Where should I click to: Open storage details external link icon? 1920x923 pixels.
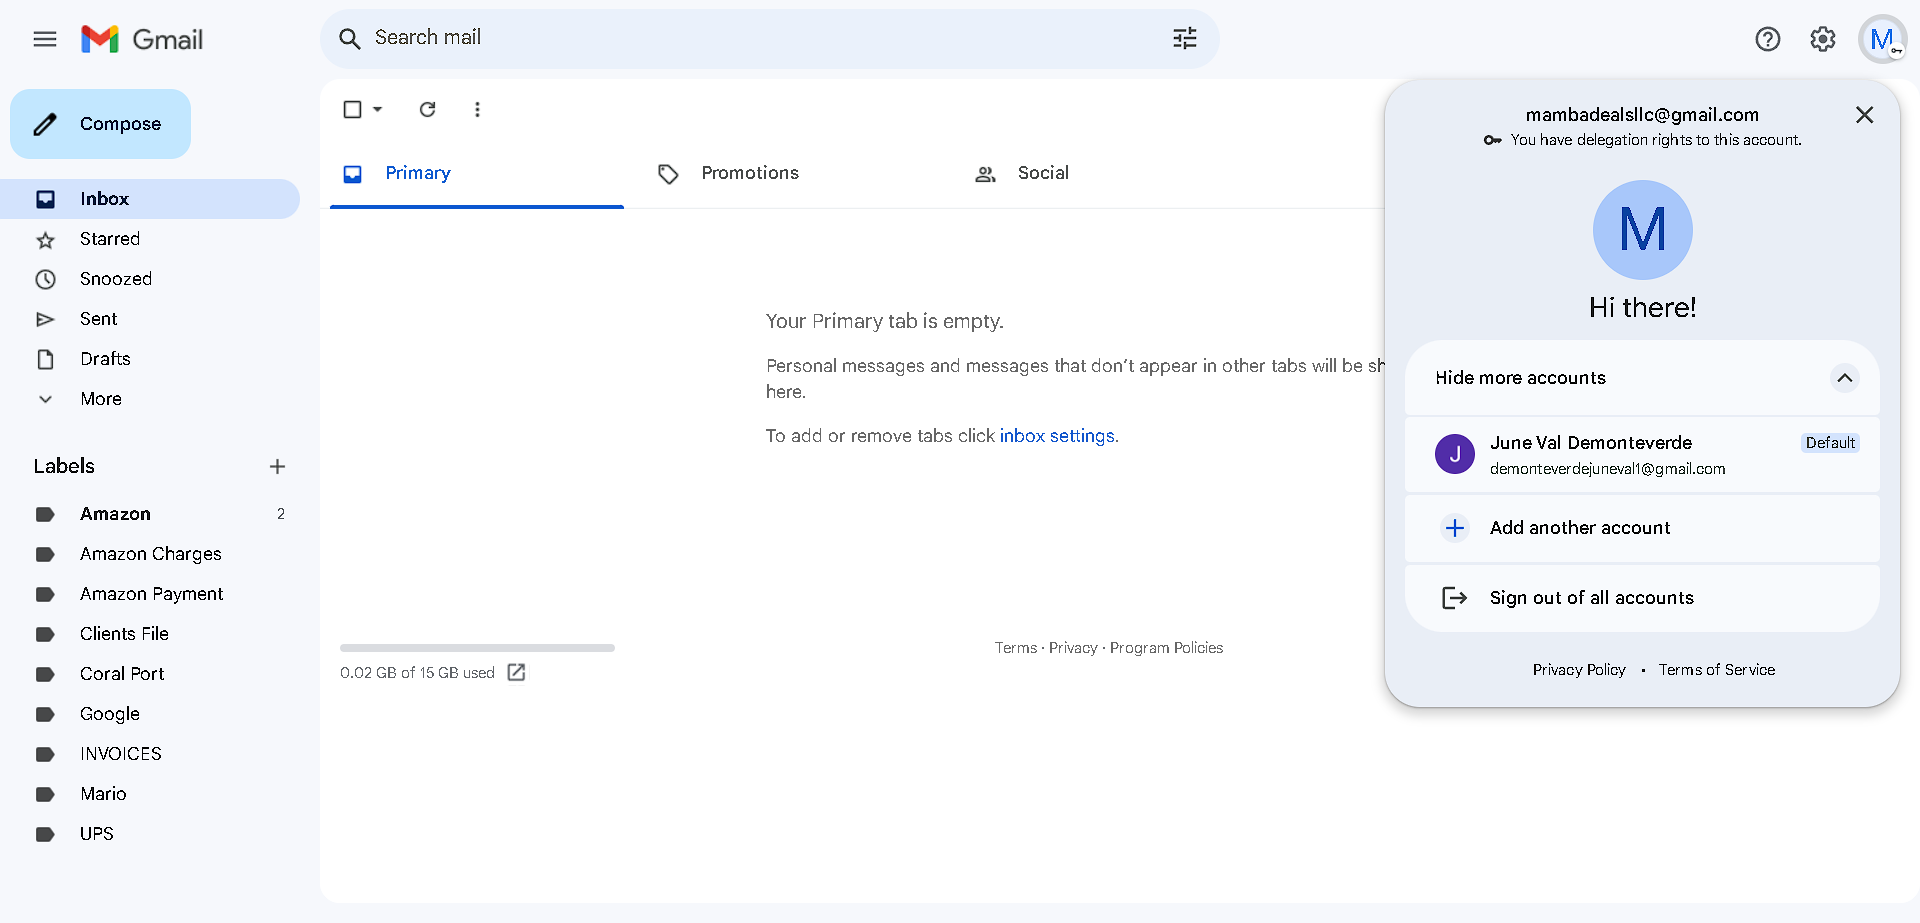coord(516,672)
